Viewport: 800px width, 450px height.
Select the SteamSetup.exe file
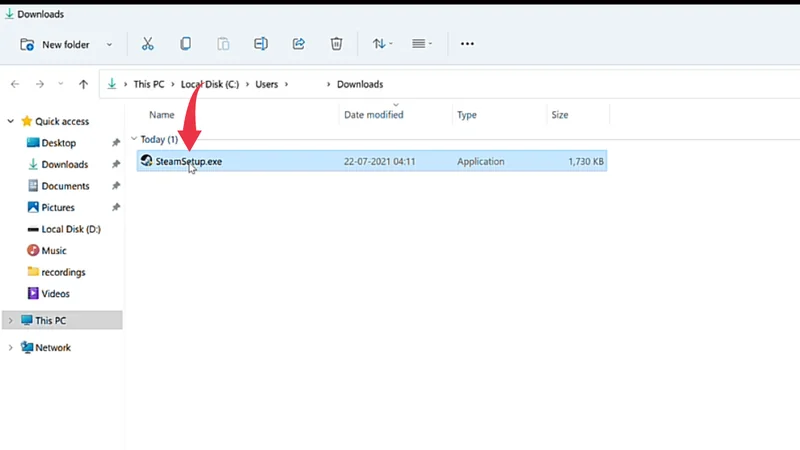(x=189, y=161)
